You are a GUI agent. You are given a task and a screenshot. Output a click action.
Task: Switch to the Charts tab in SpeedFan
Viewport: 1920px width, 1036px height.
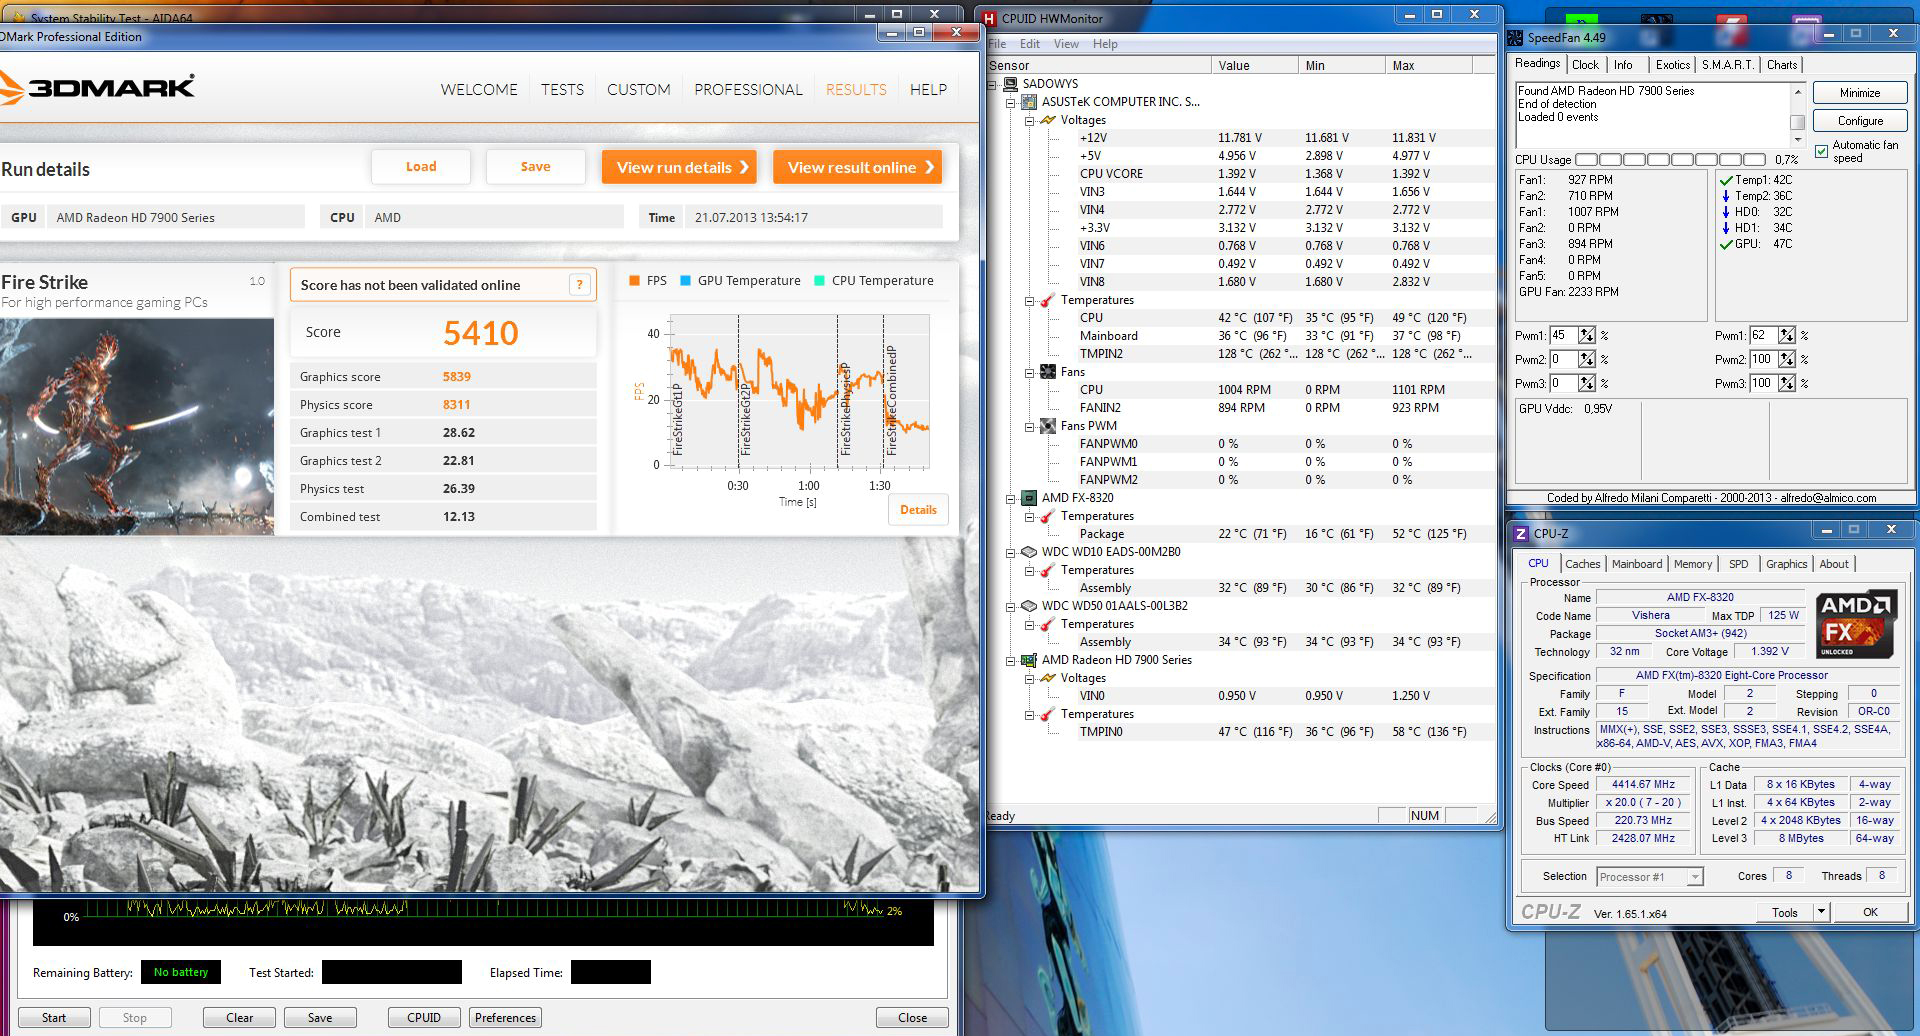coord(1781,65)
